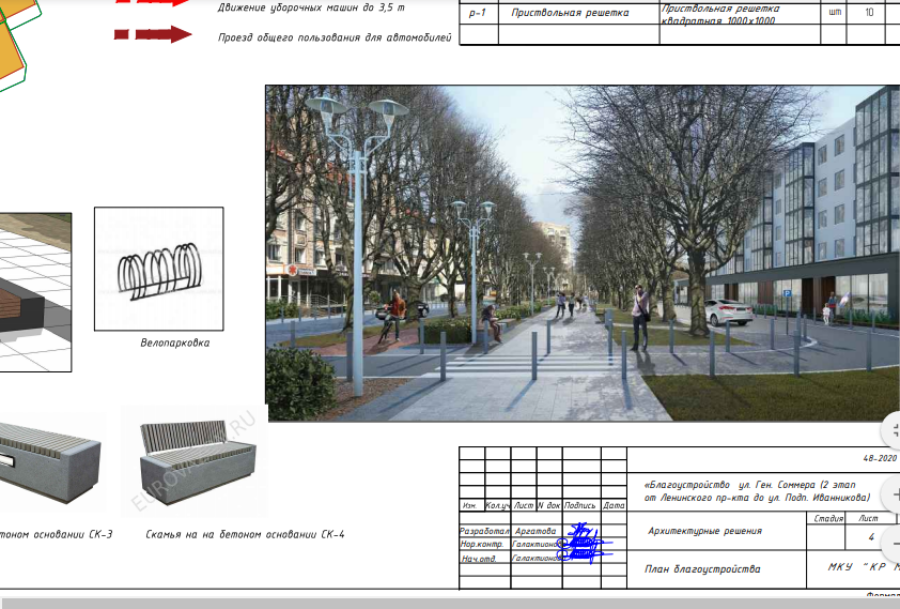
Task: Click the fit to page button
Action: (895, 432)
